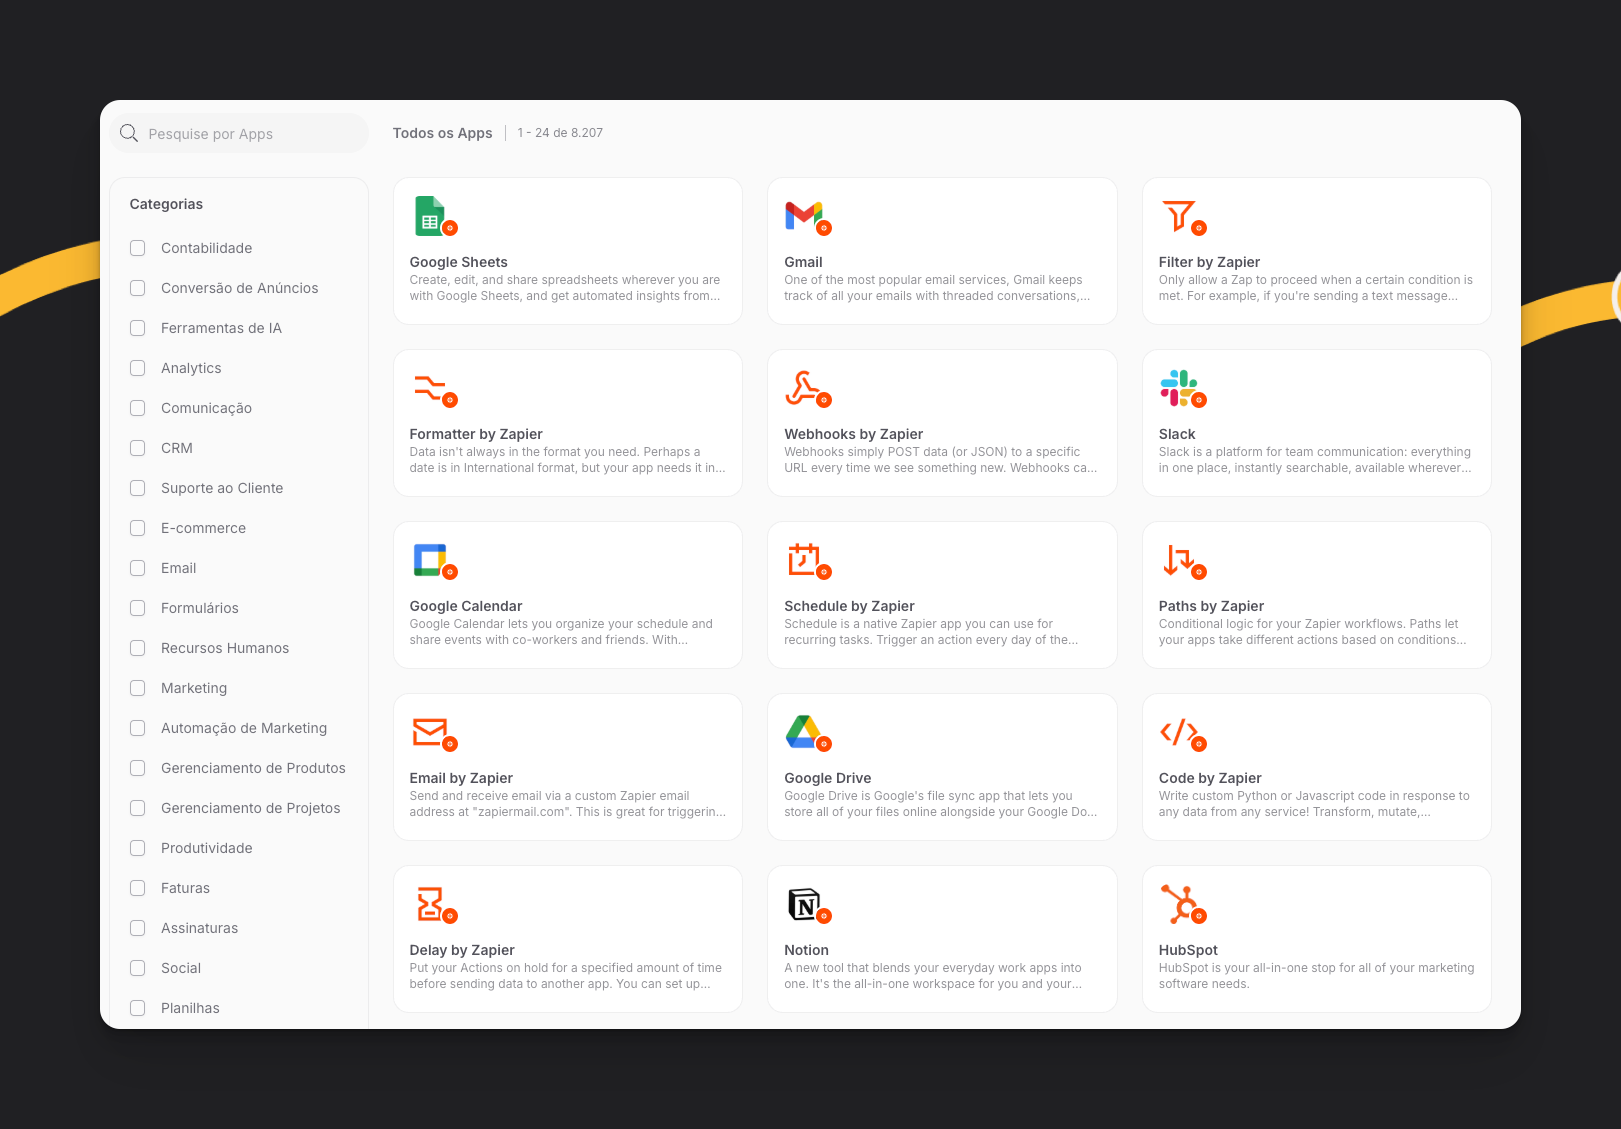Screen dimensions: 1621x1129
Task: Check the Formulários checkbox
Action: click(138, 608)
